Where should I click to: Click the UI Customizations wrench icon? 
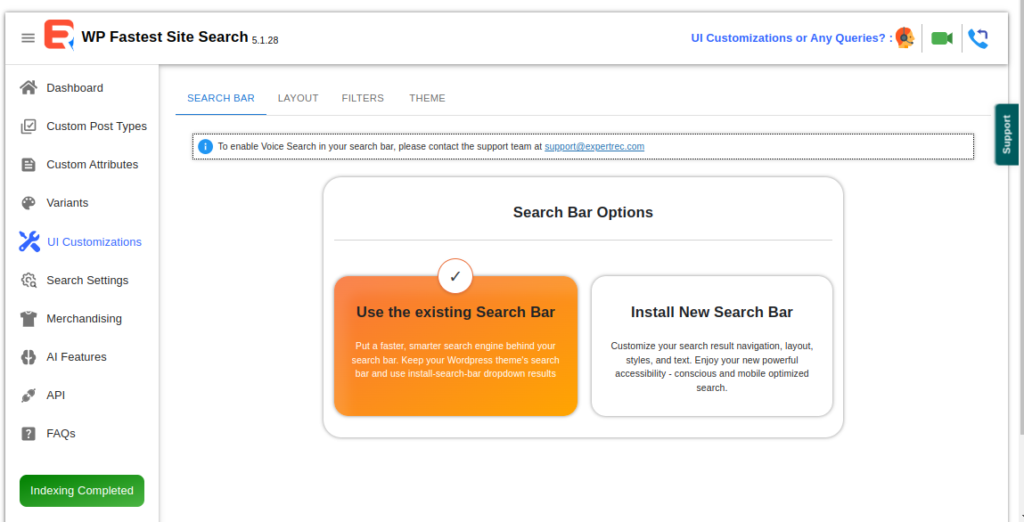pyautogui.click(x=29, y=242)
